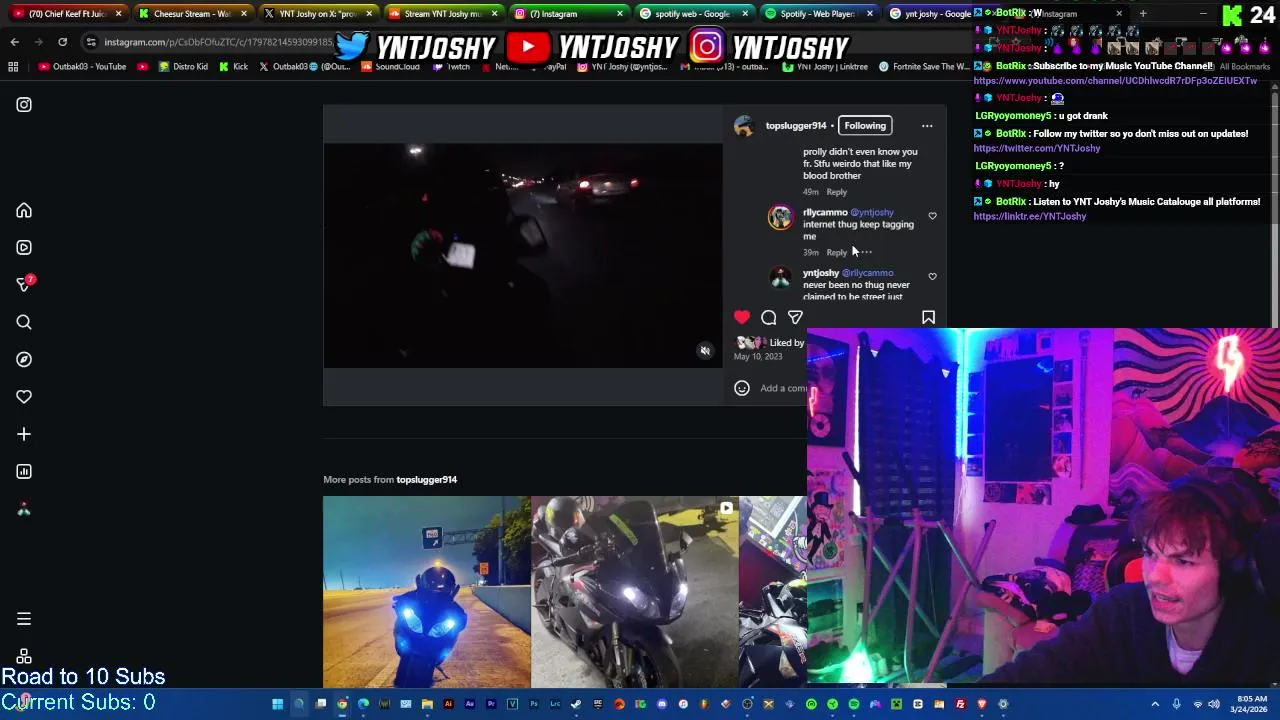Like rllycammo's comment with the heart
This screenshot has width=1280, height=720.
tap(932, 216)
